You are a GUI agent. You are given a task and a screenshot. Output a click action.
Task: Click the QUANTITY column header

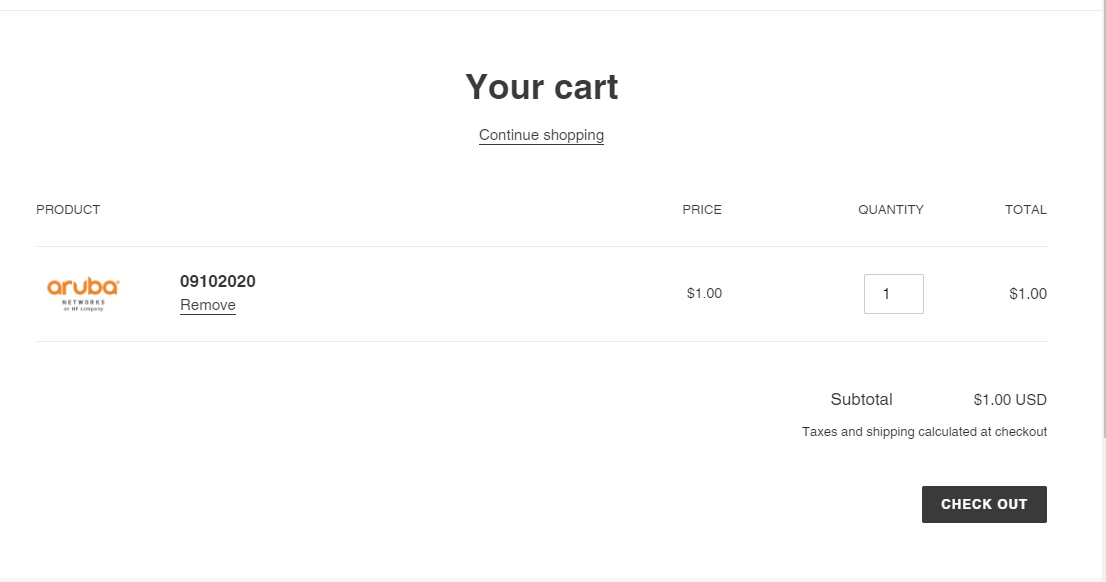890,210
